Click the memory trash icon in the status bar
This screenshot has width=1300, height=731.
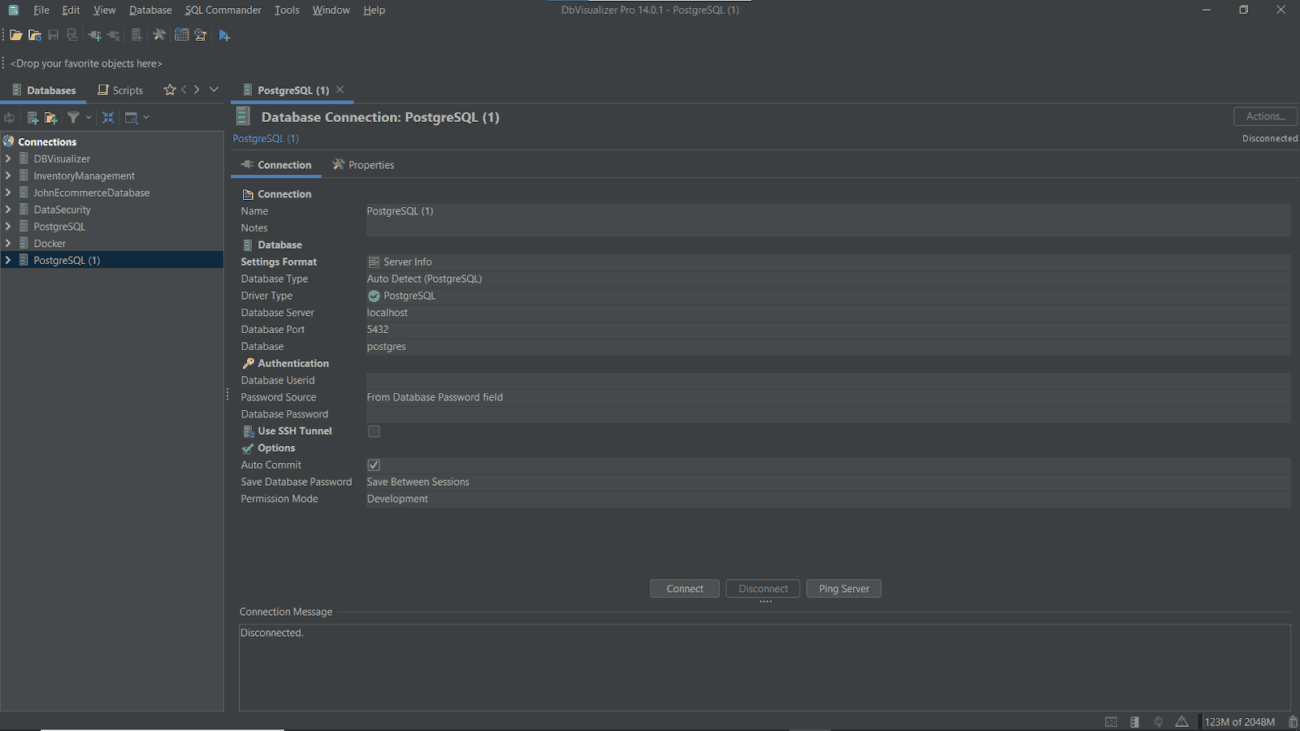pos(1291,721)
